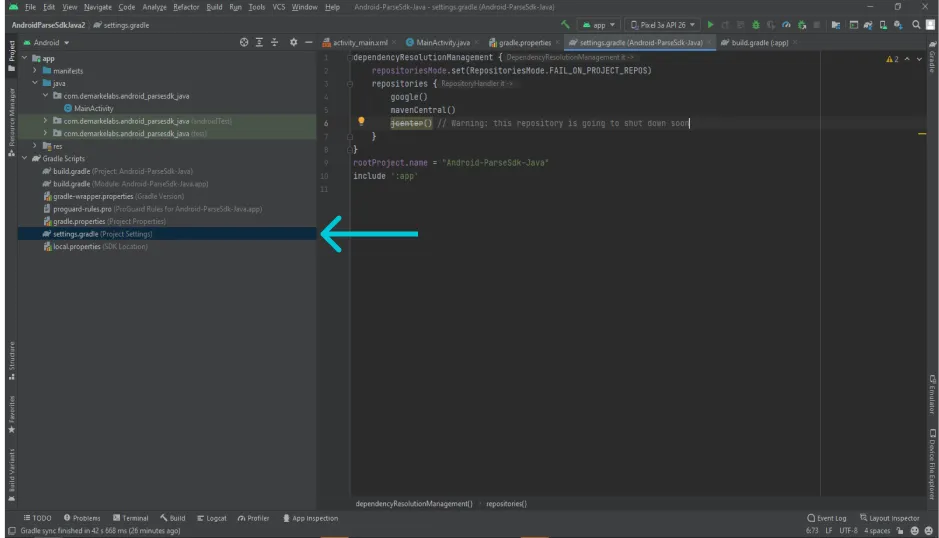Select local.properties in tree
Screen dimensions: 939x538
click(x=95, y=246)
